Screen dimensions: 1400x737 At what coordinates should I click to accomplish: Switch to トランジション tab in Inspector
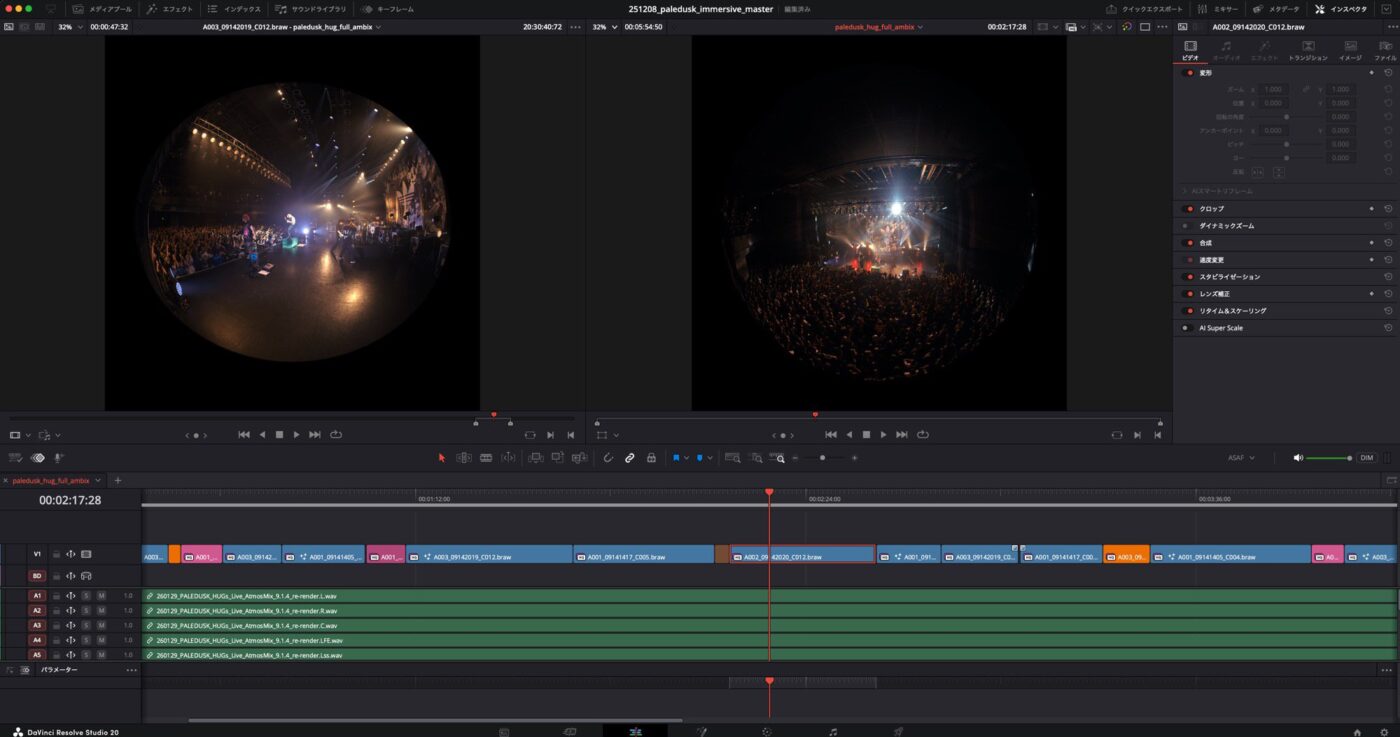(x=1308, y=51)
